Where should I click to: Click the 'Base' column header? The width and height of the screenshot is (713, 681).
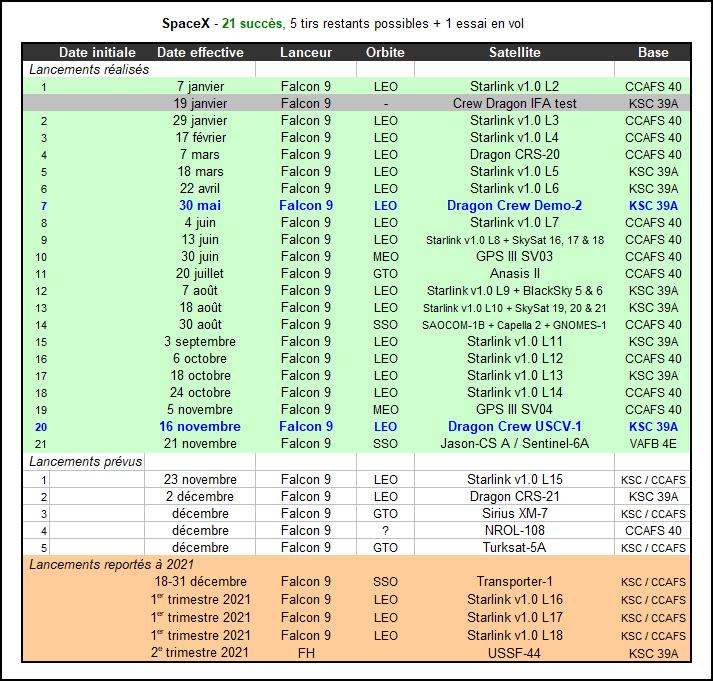click(x=653, y=52)
